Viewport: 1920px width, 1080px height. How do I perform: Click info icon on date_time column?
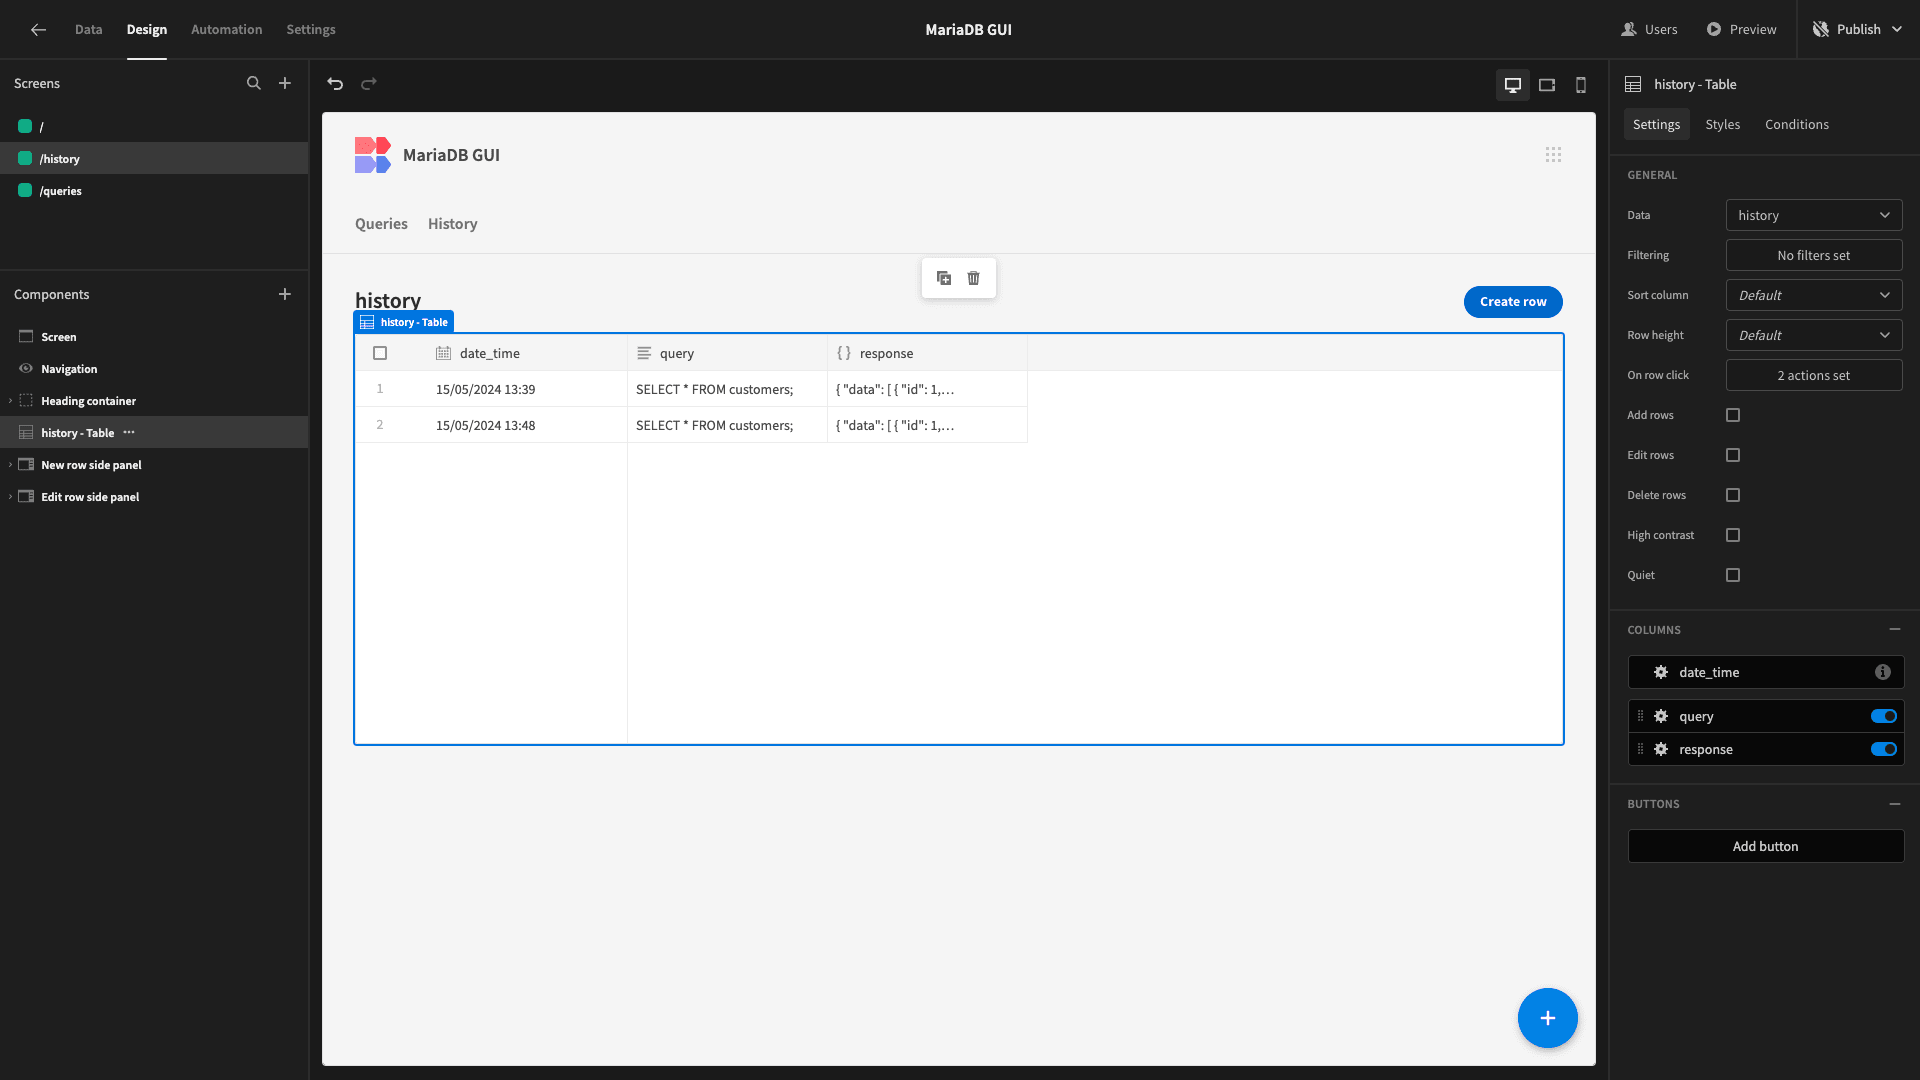[x=1883, y=672]
